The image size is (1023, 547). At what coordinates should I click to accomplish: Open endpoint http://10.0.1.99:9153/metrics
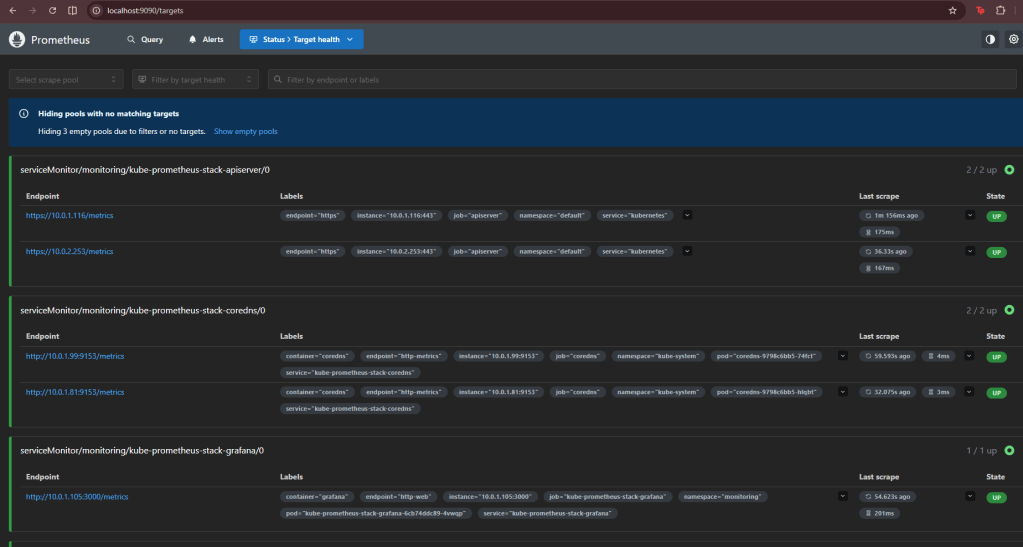click(75, 356)
